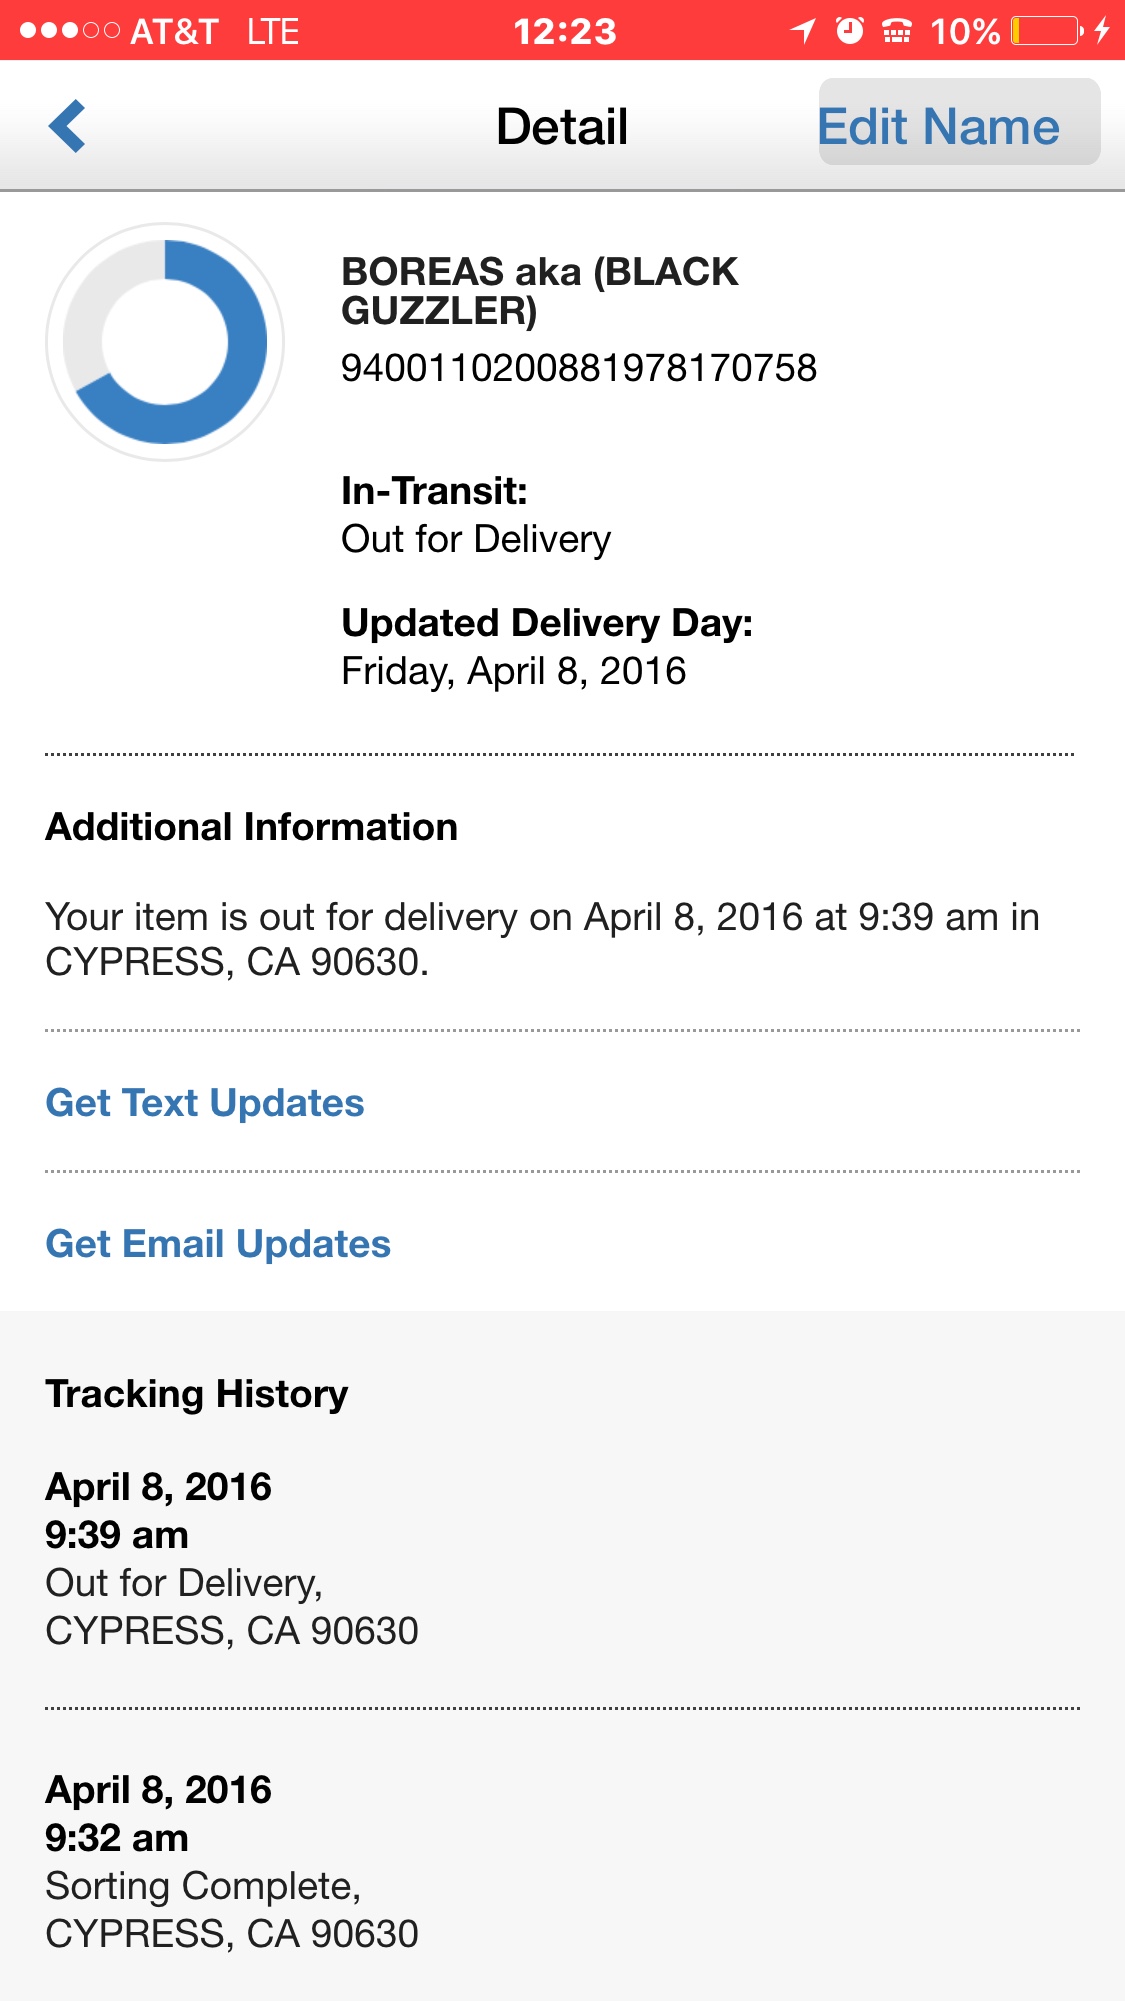Tap the location arrow status icon

click(803, 31)
